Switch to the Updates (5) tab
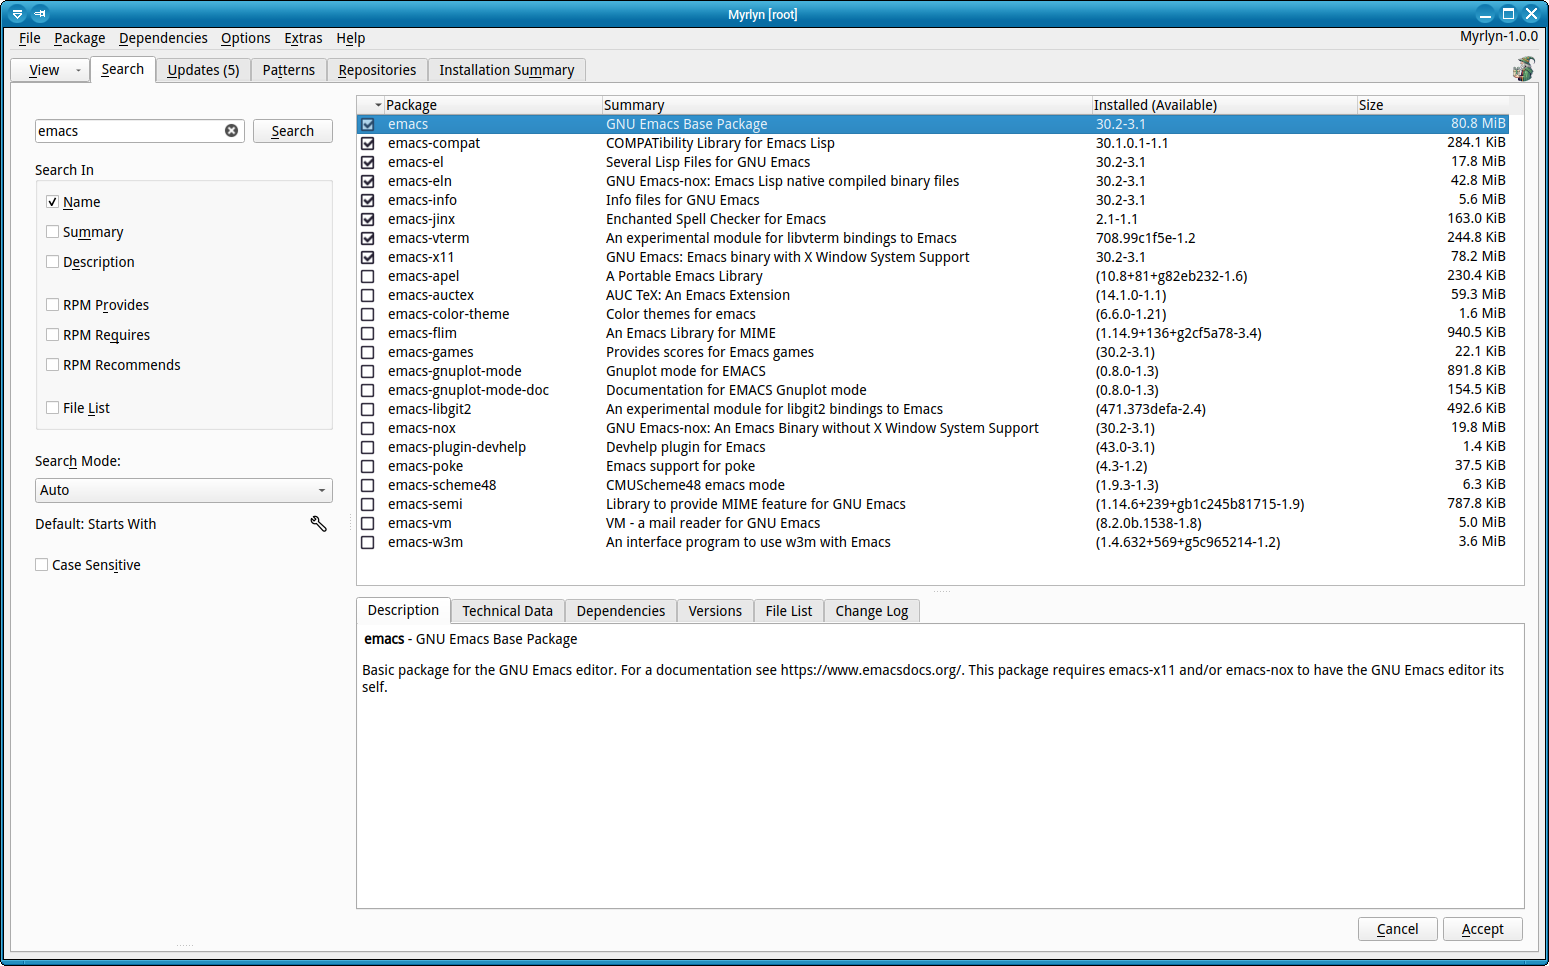The width and height of the screenshot is (1549, 966). pyautogui.click(x=203, y=70)
